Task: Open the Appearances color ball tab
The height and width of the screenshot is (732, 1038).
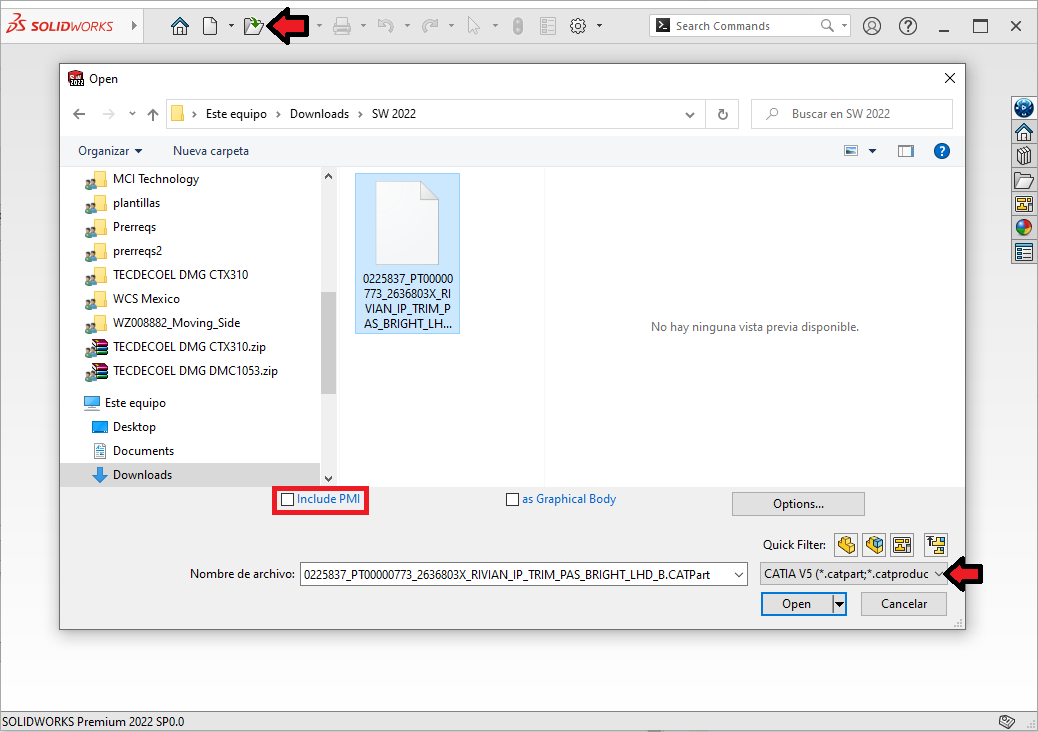Action: [1023, 228]
